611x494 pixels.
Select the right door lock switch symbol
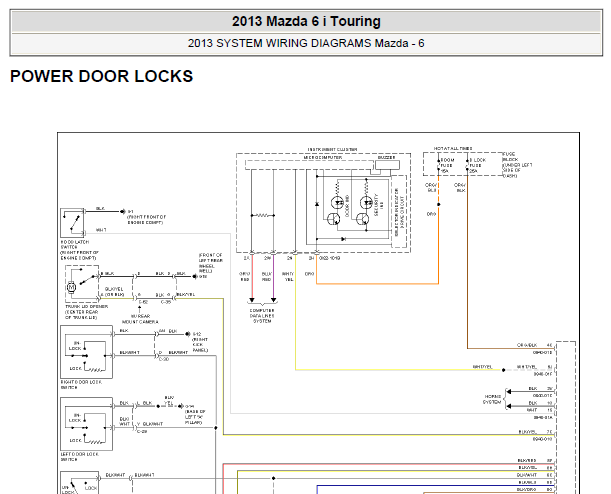click(x=87, y=352)
